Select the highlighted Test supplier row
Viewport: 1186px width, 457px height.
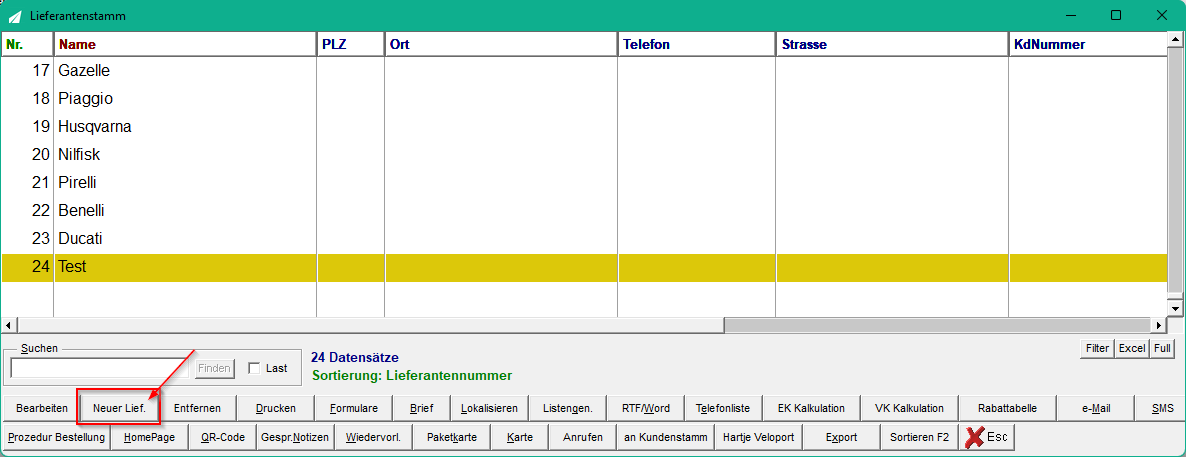[585, 267]
